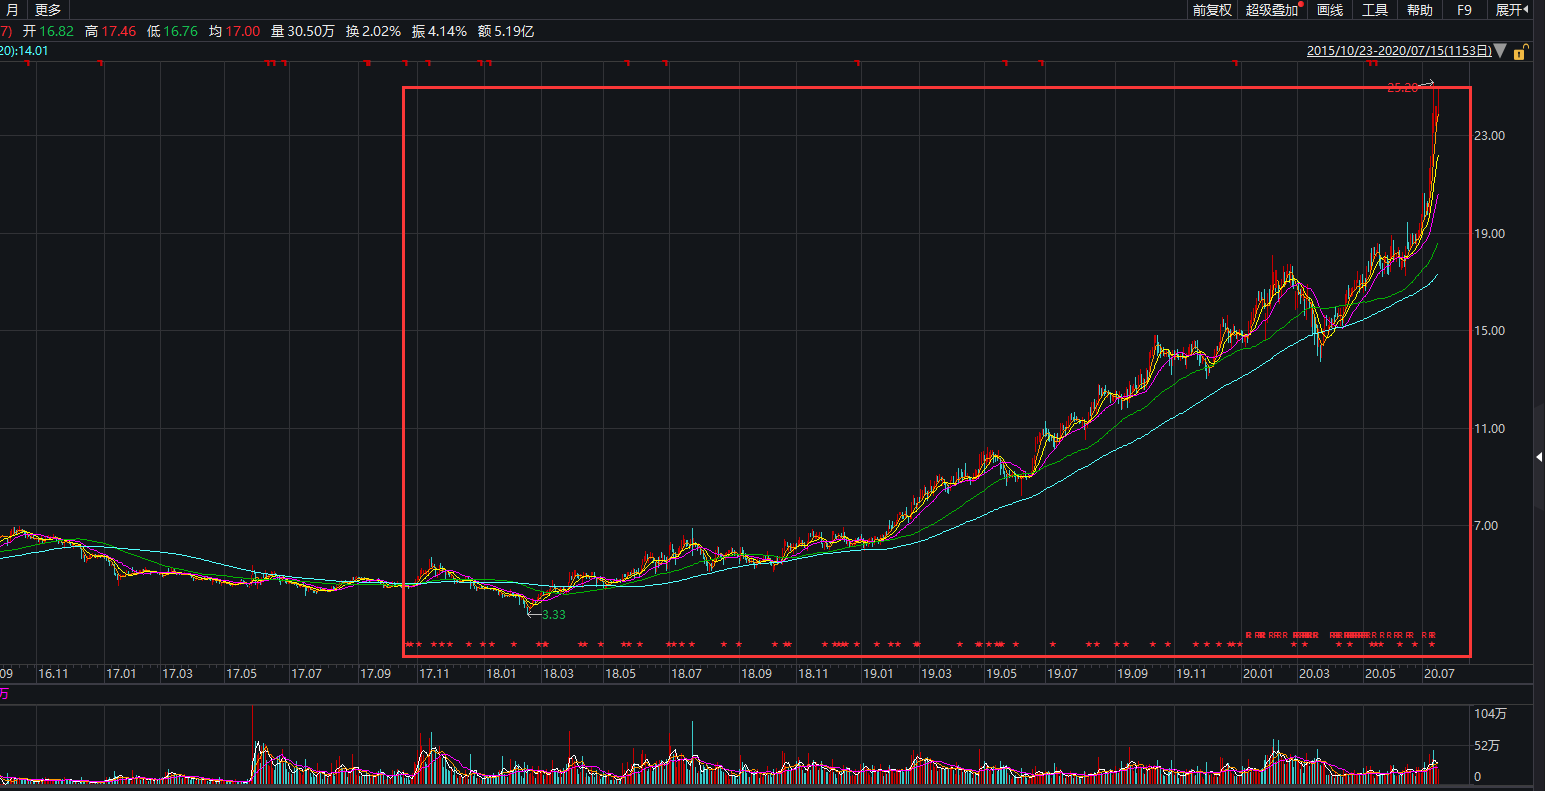
Task: Click the 15.00 price axis label
Action: pos(1490,330)
